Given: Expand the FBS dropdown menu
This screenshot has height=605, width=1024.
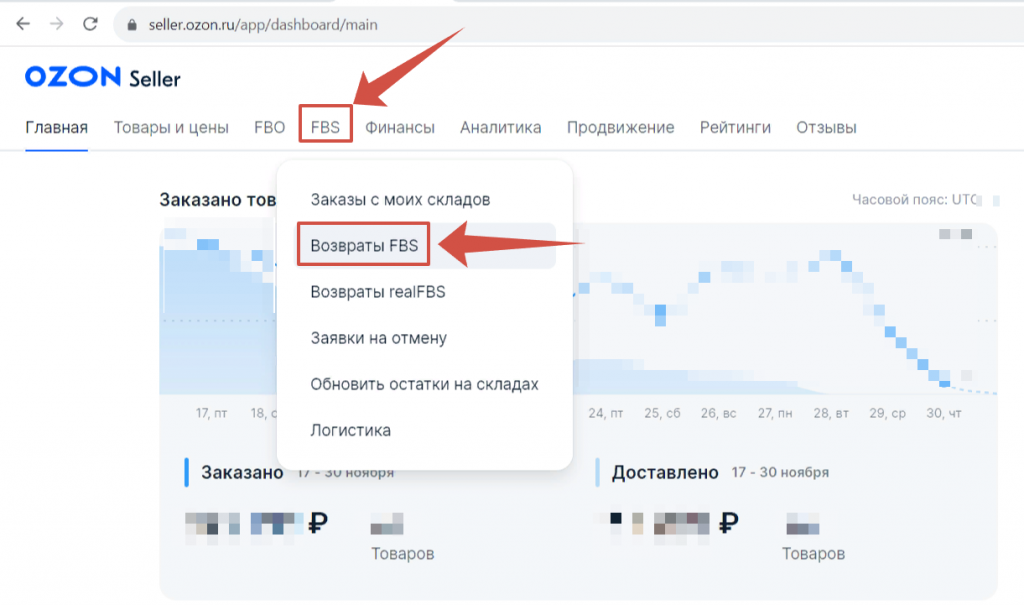Looking at the screenshot, I should (x=325, y=127).
